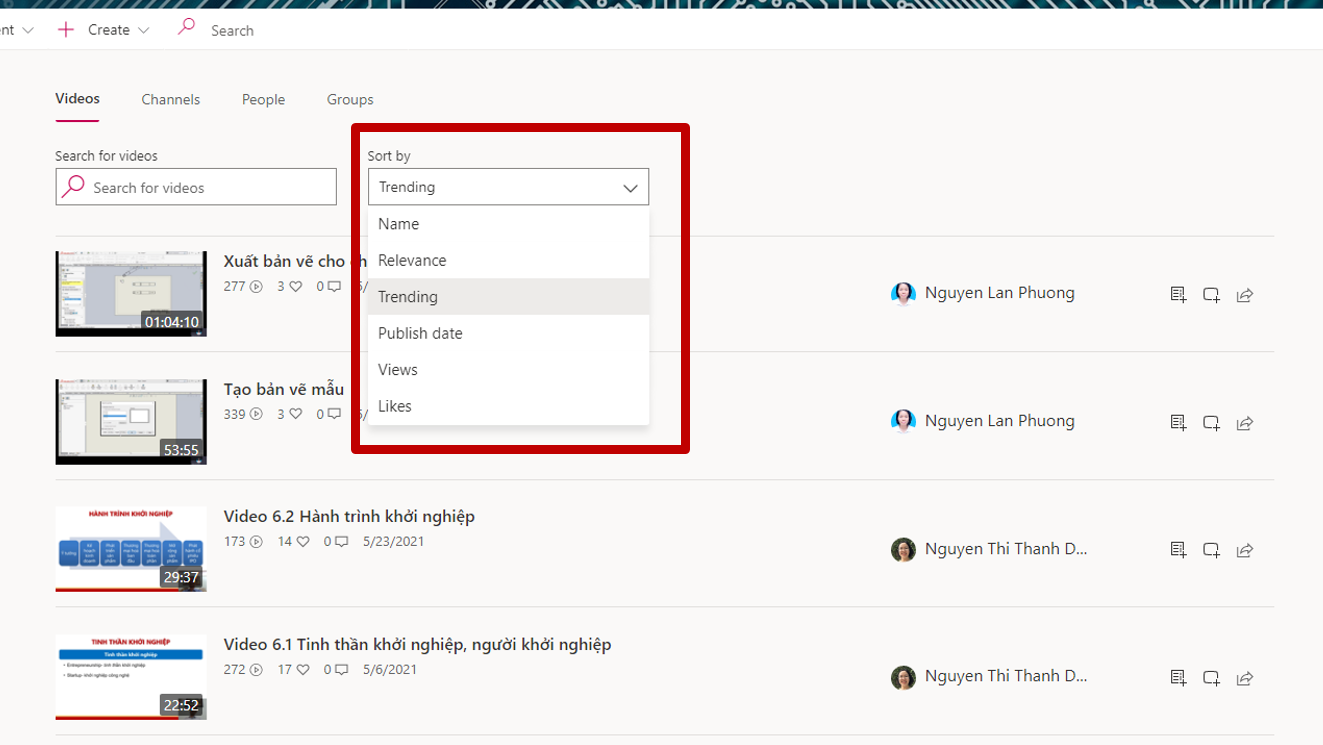Click comment icon under Video 6.1 title

tap(341, 670)
